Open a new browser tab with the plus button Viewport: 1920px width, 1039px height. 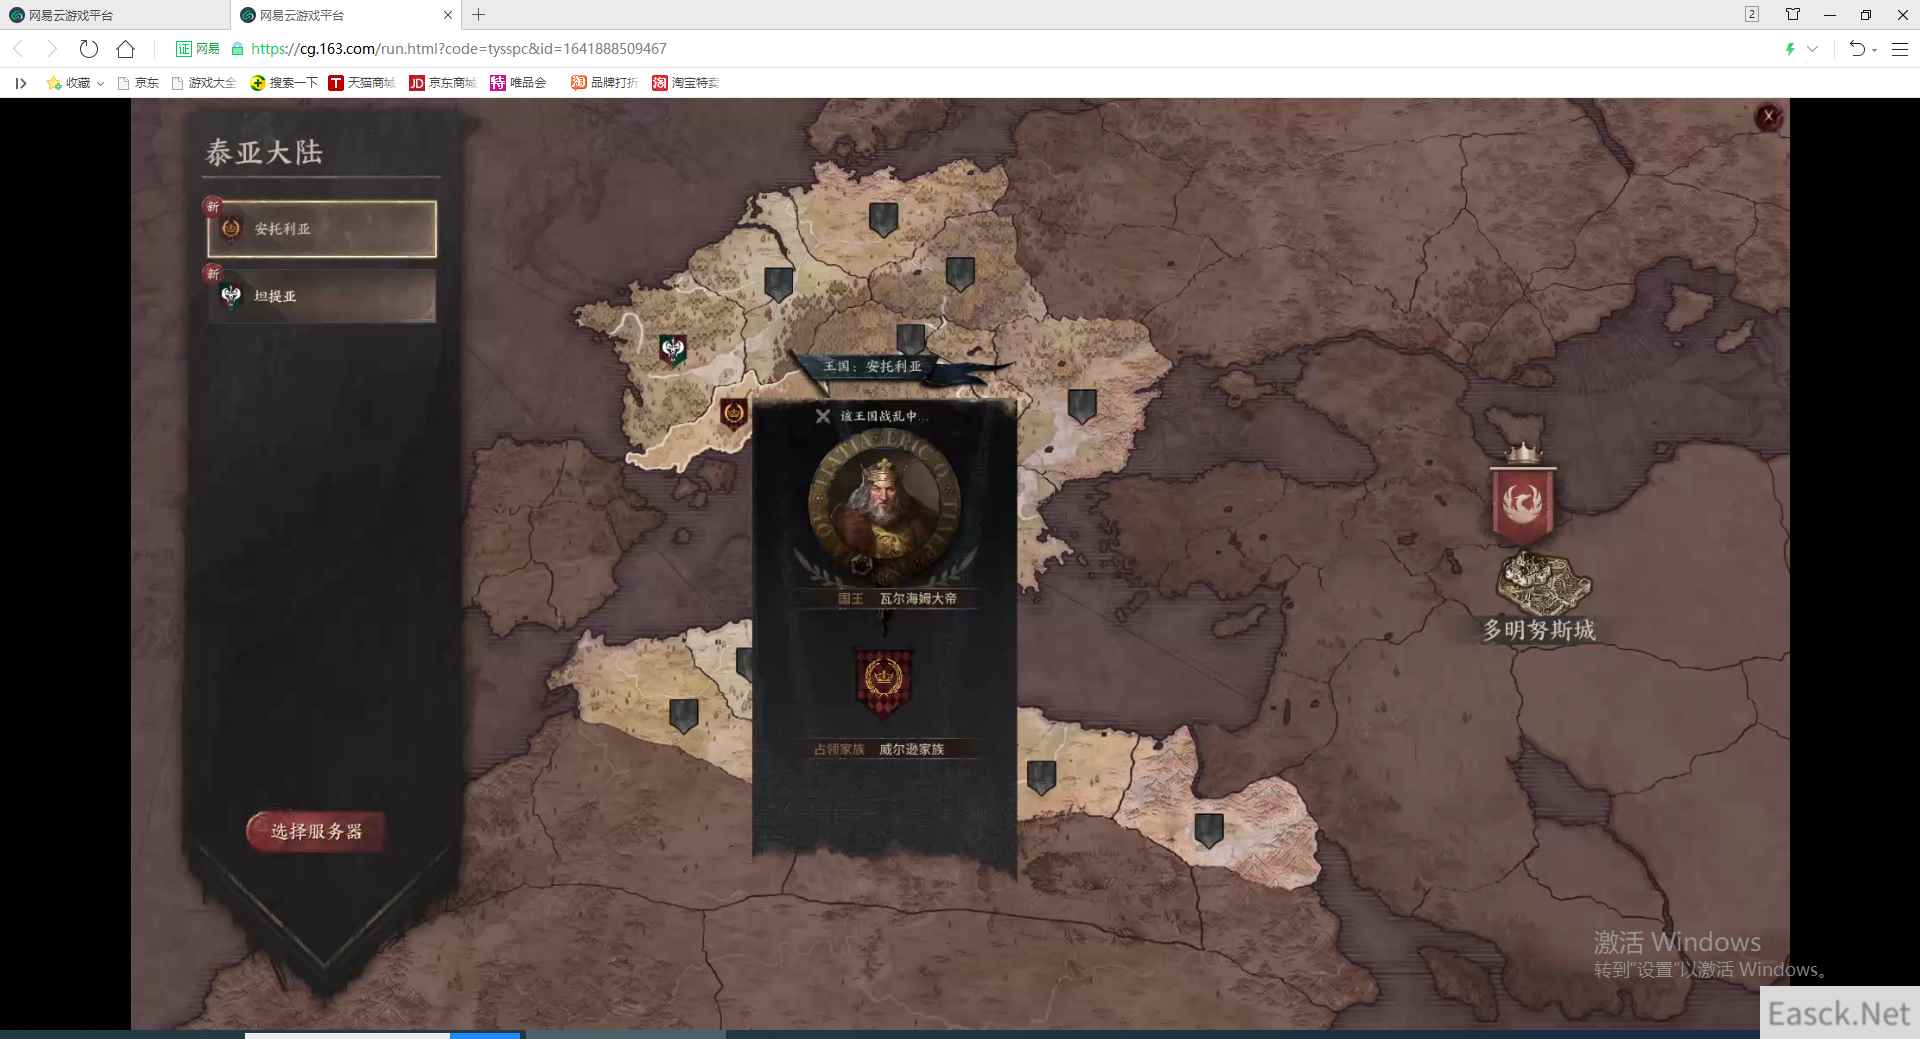click(x=478, y=15)
